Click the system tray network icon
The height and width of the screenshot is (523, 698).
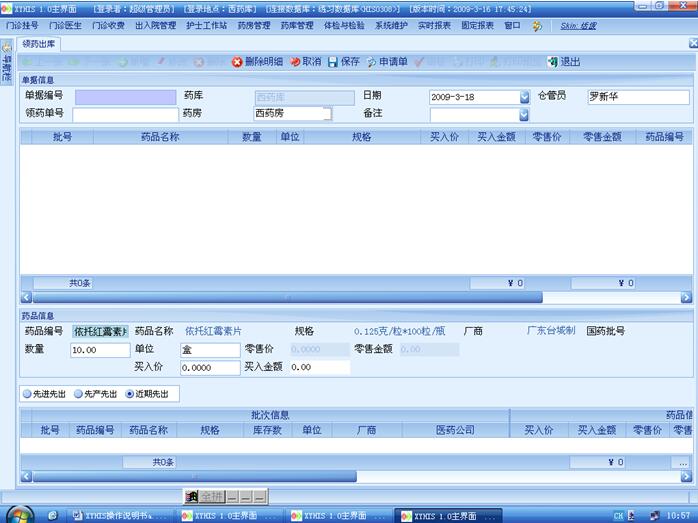coord(654,516)
